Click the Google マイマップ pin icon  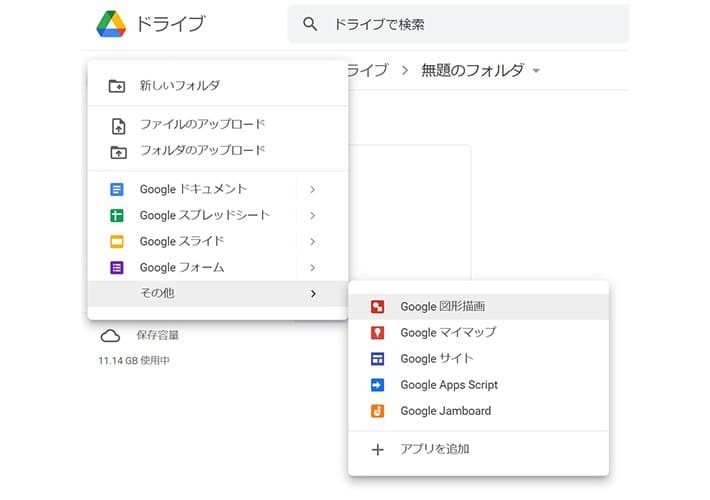pos(377,333)
